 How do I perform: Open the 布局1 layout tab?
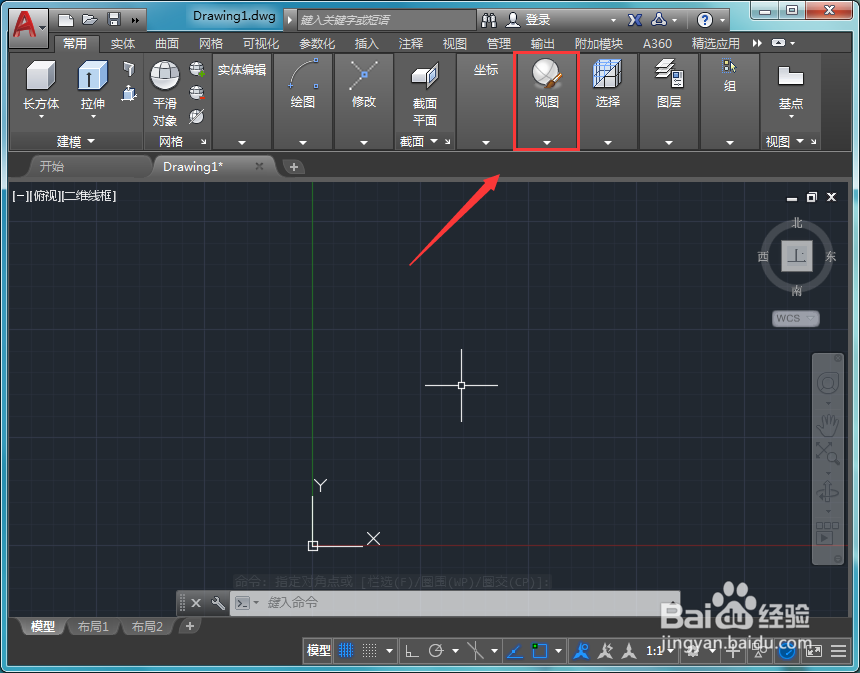[x=93, y=626]
